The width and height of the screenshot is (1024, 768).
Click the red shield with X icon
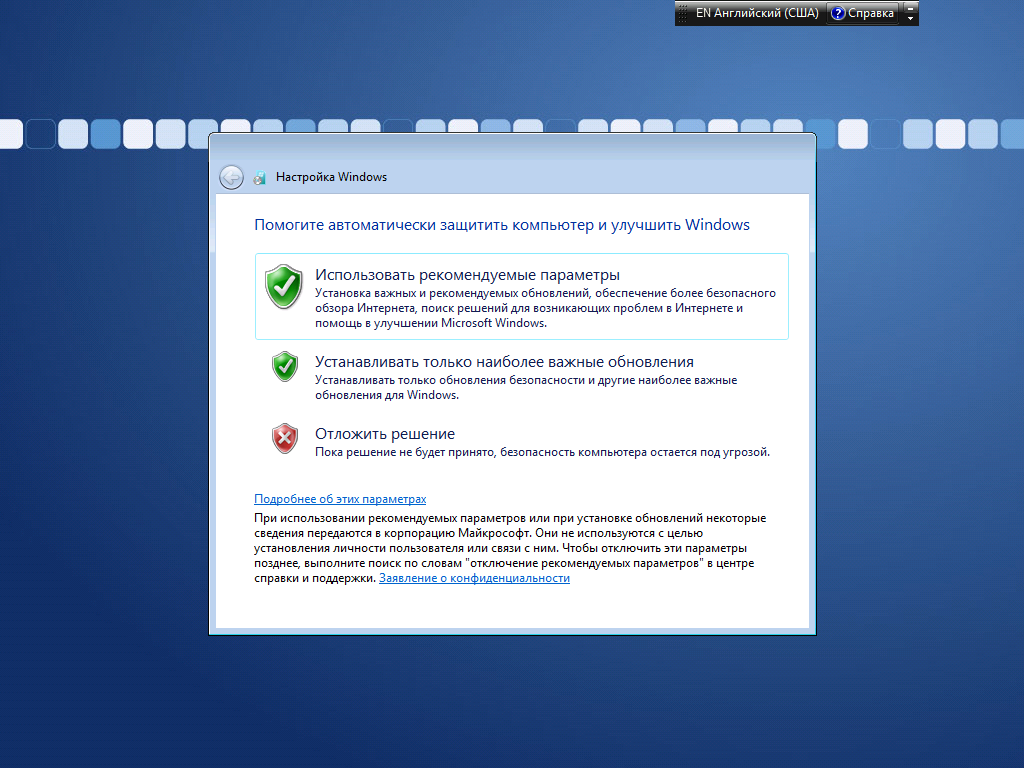(285, 438)
